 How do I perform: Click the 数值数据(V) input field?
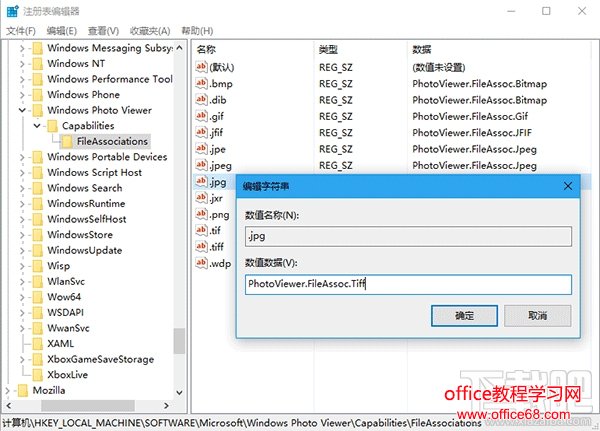click(x=408, y=284)
